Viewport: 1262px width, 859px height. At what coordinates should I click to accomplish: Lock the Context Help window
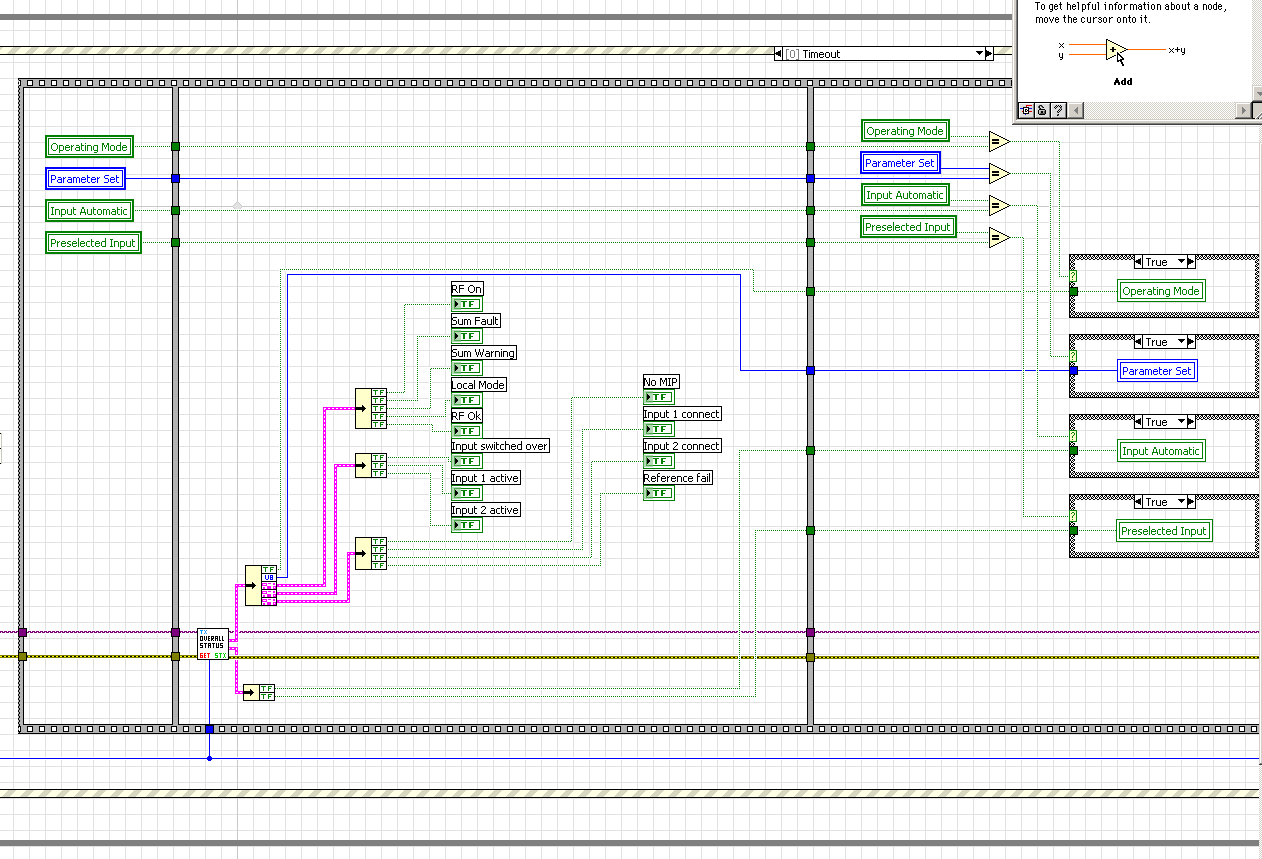point(1041,110)
